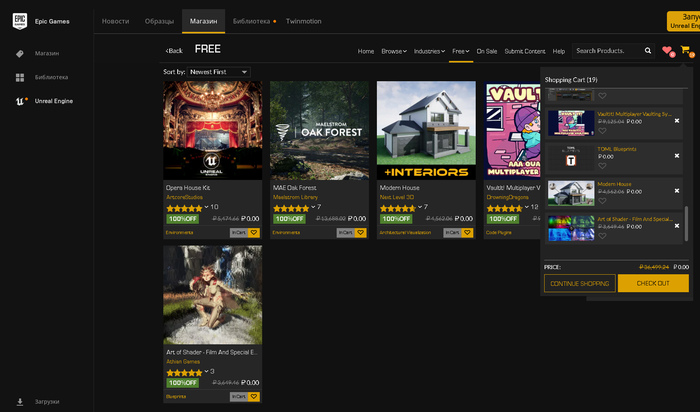Expand the Browse menu
The width and height of the screenshot is (700, 412).
pyautogui.click(x=394, y=51)
